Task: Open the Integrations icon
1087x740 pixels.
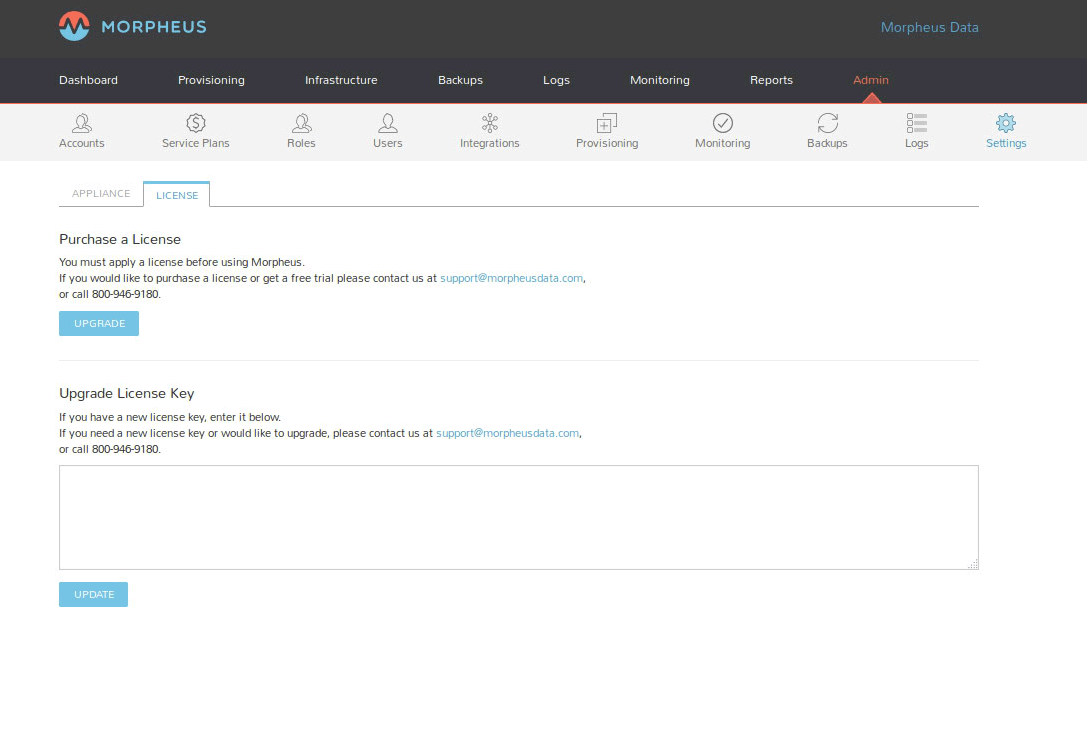Action: click(490, 123)
